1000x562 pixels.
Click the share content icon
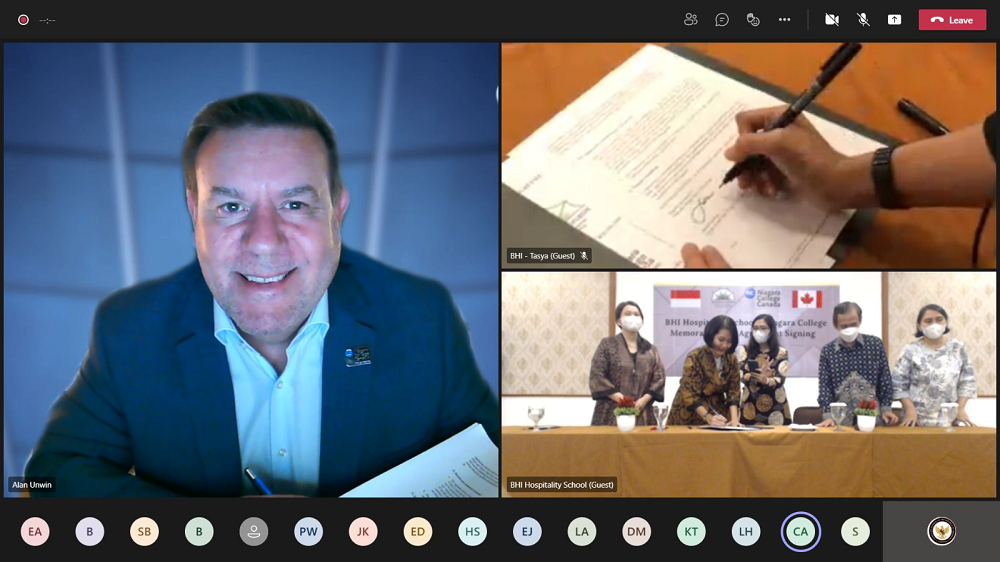click(894, 20)
